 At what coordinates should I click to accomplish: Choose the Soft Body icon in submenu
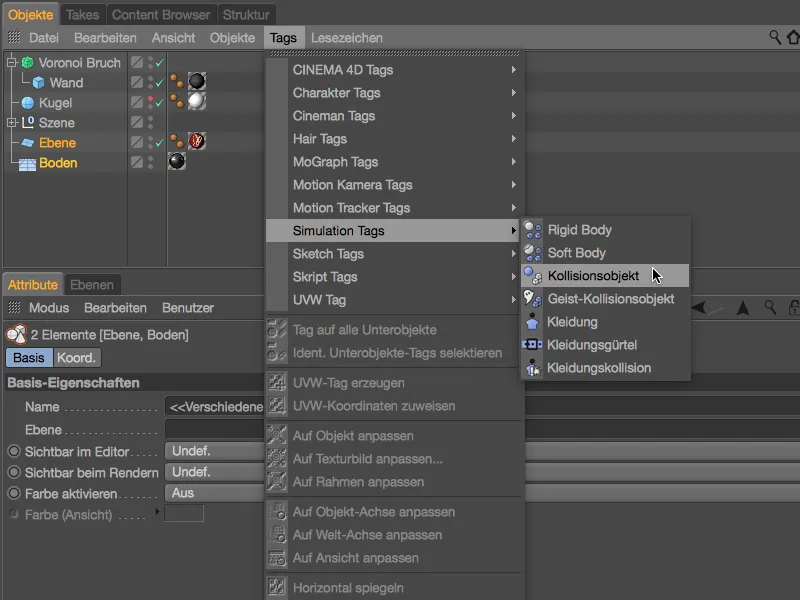click(533, 253)
